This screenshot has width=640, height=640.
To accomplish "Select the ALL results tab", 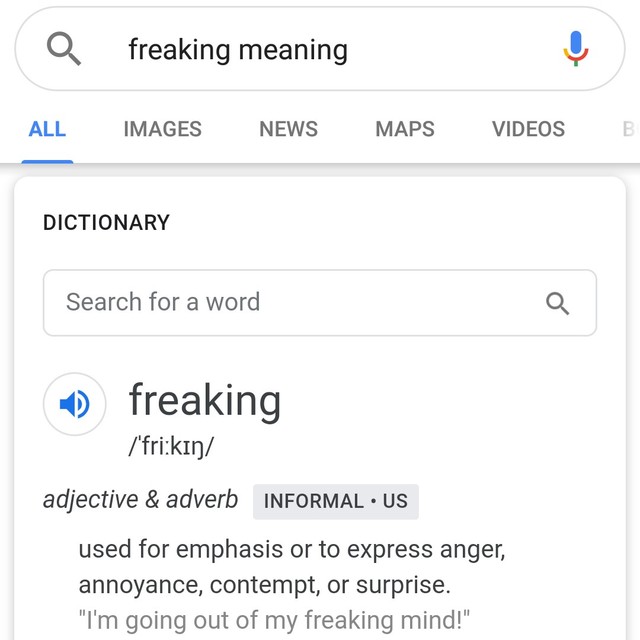I will click(x=47, y=129).
